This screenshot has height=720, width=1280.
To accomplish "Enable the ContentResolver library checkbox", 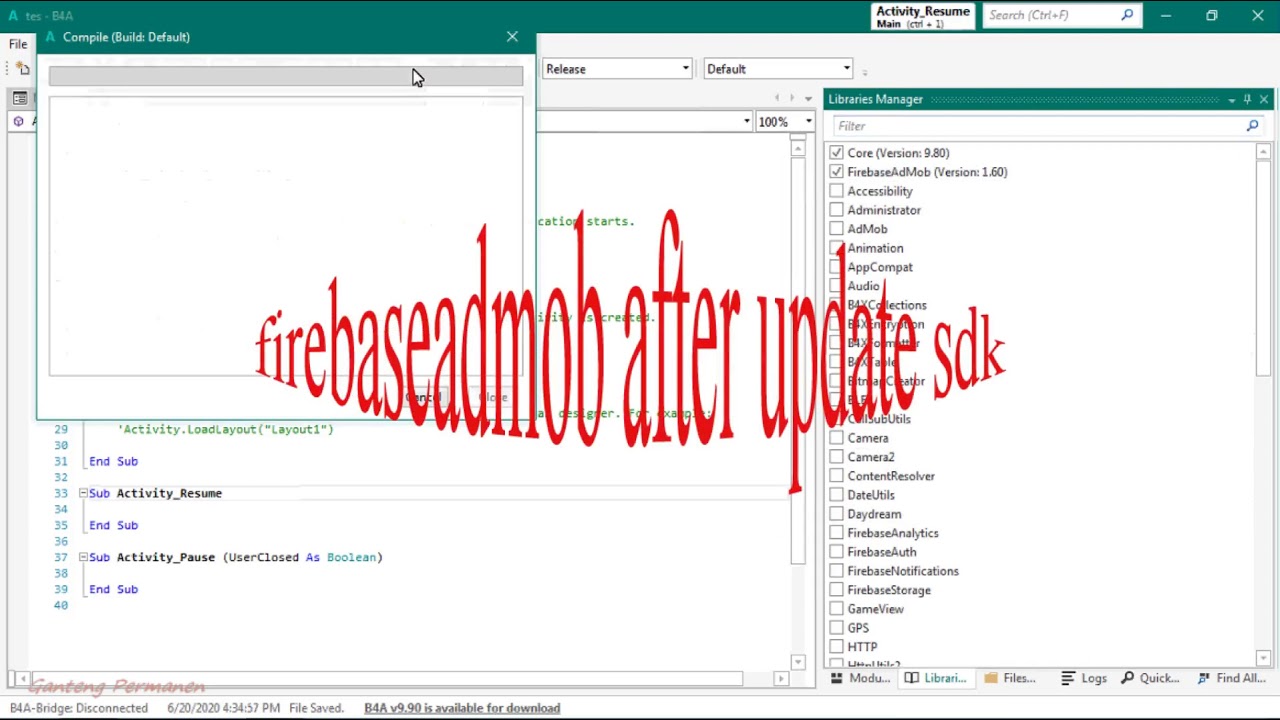I will click(836, 476).
